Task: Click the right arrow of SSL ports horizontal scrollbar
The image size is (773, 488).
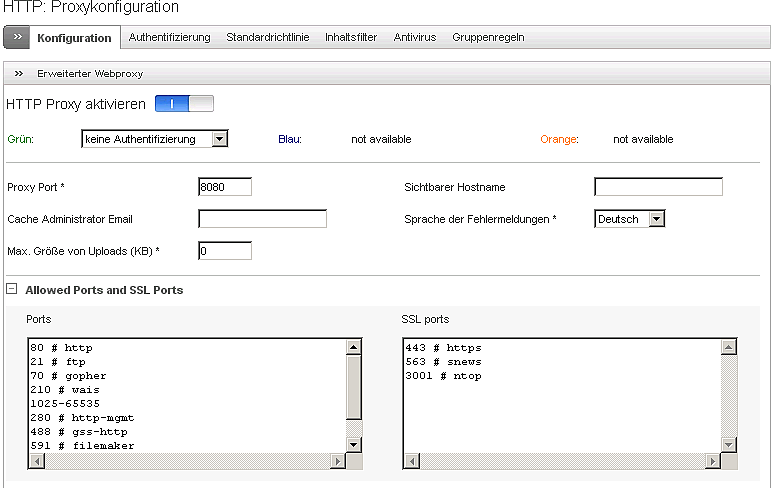Action: 712,461
